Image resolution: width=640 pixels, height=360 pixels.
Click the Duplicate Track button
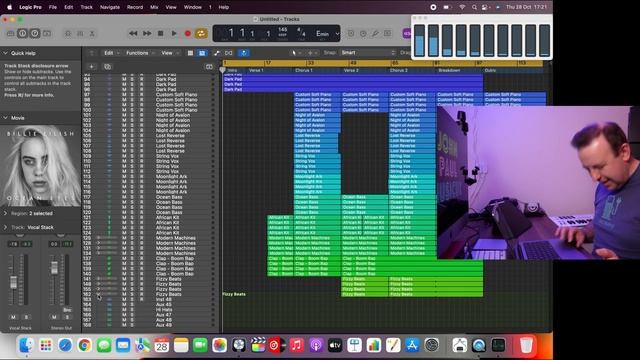tap(107, 67)
